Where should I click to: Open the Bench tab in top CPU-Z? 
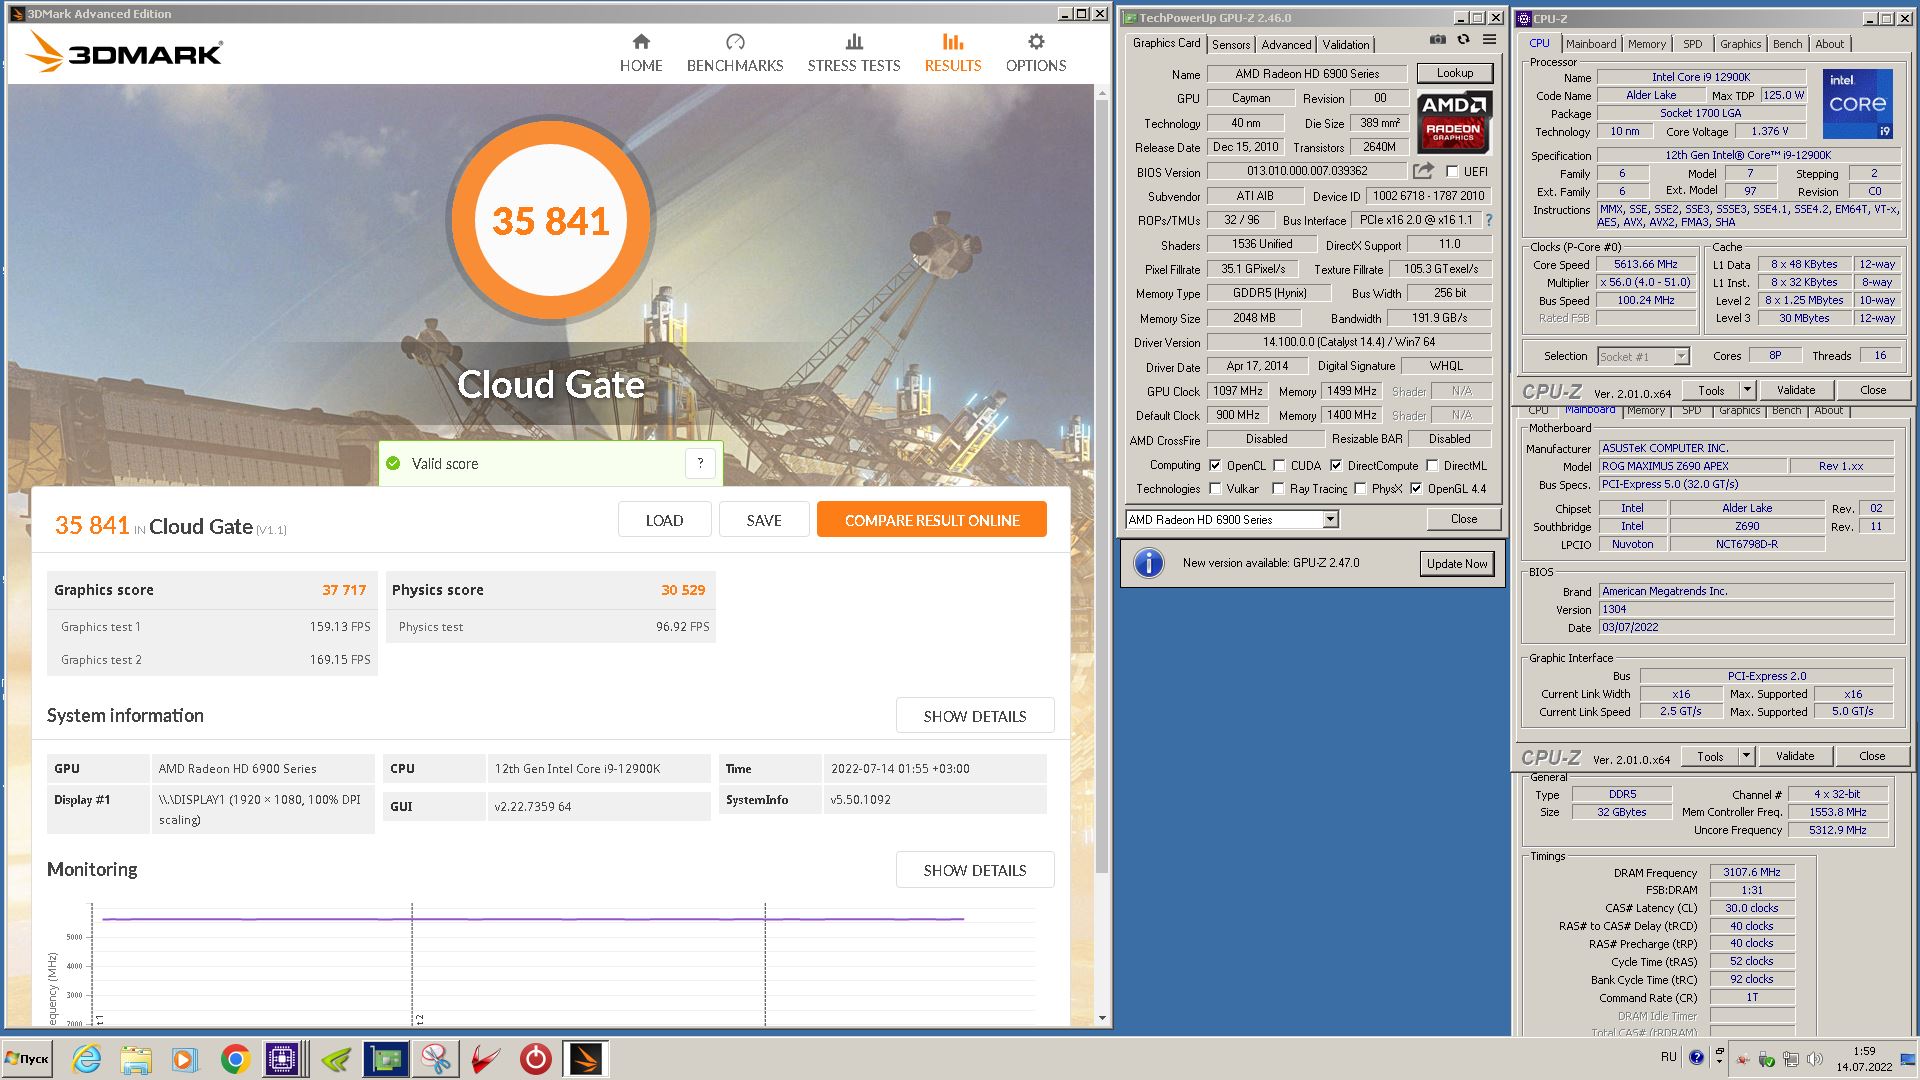[1787, 44]
